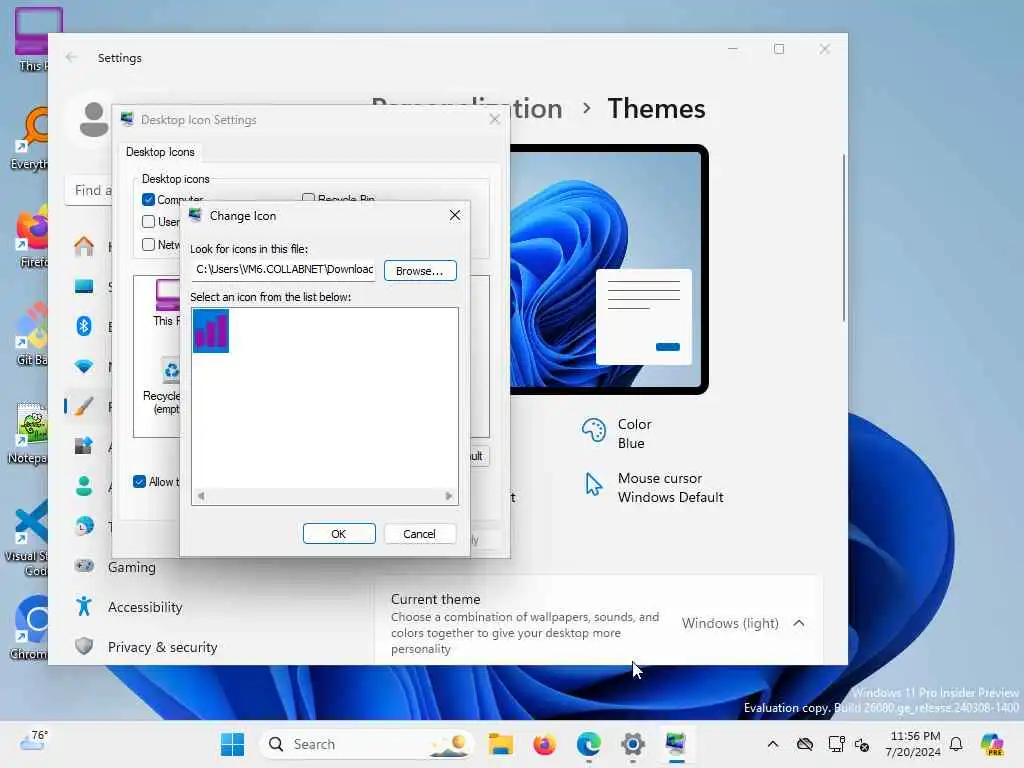Click the network display tray icon
This screenshot has height=768, width=1024.
pyautogui.click(x=836, y=744)
